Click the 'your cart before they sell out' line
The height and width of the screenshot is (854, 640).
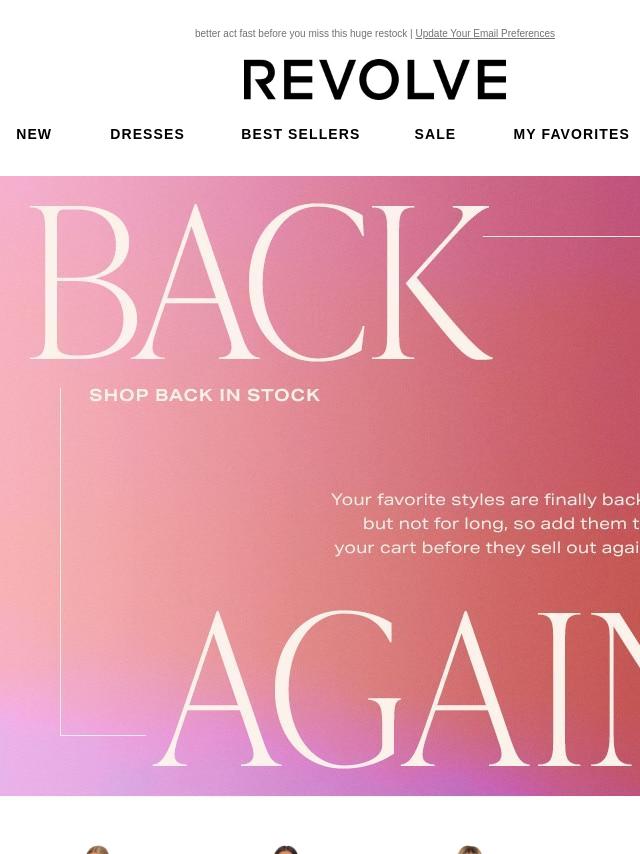[486, 547]
